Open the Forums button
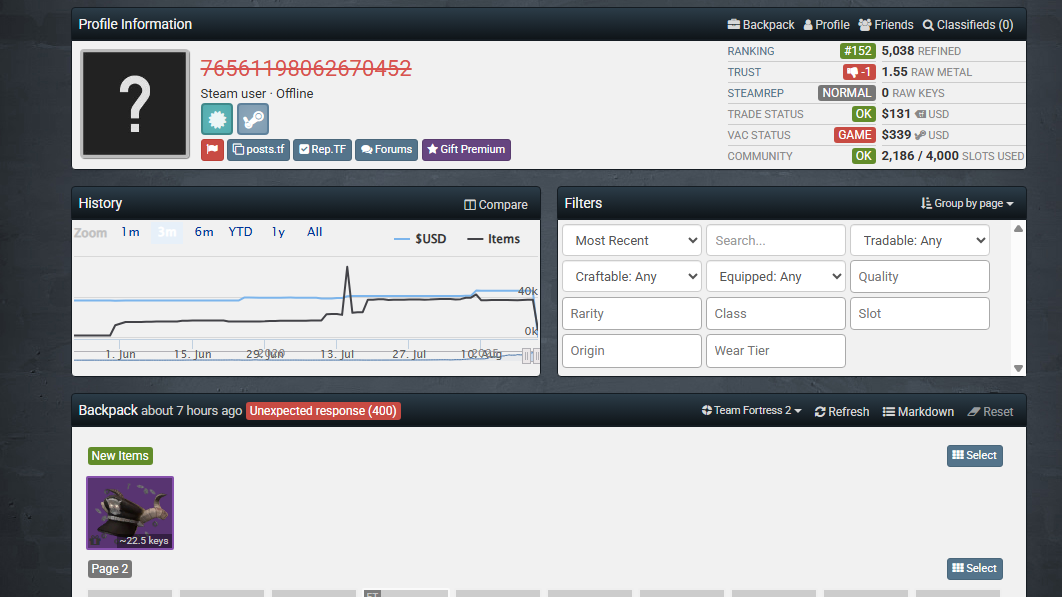Image resolution: width=1062 pixels, height=597 pixels. [386, 149]
